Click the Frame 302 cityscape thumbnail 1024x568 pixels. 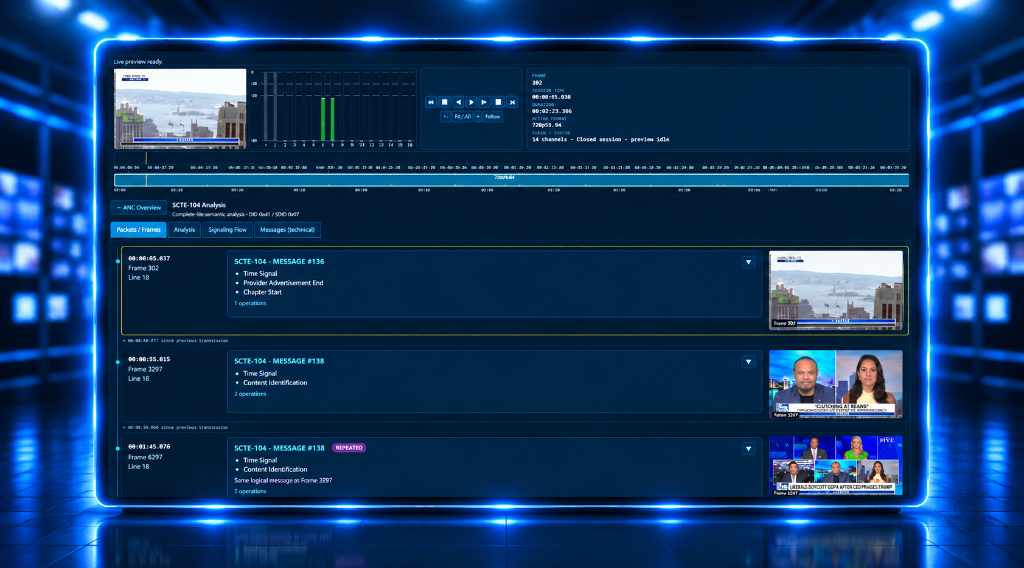[836, 290]
